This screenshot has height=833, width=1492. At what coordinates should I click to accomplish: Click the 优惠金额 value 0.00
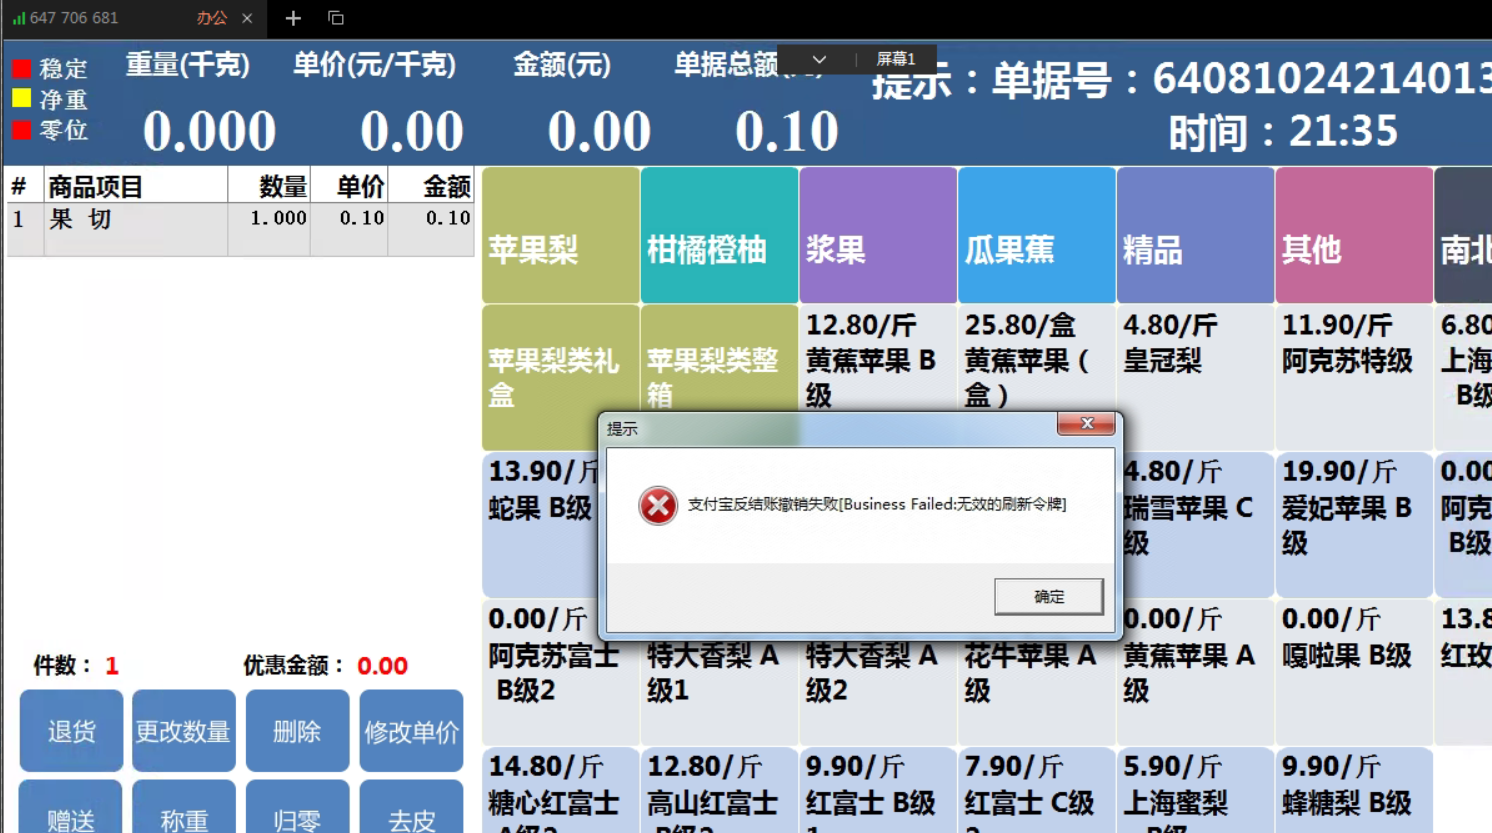382,666
